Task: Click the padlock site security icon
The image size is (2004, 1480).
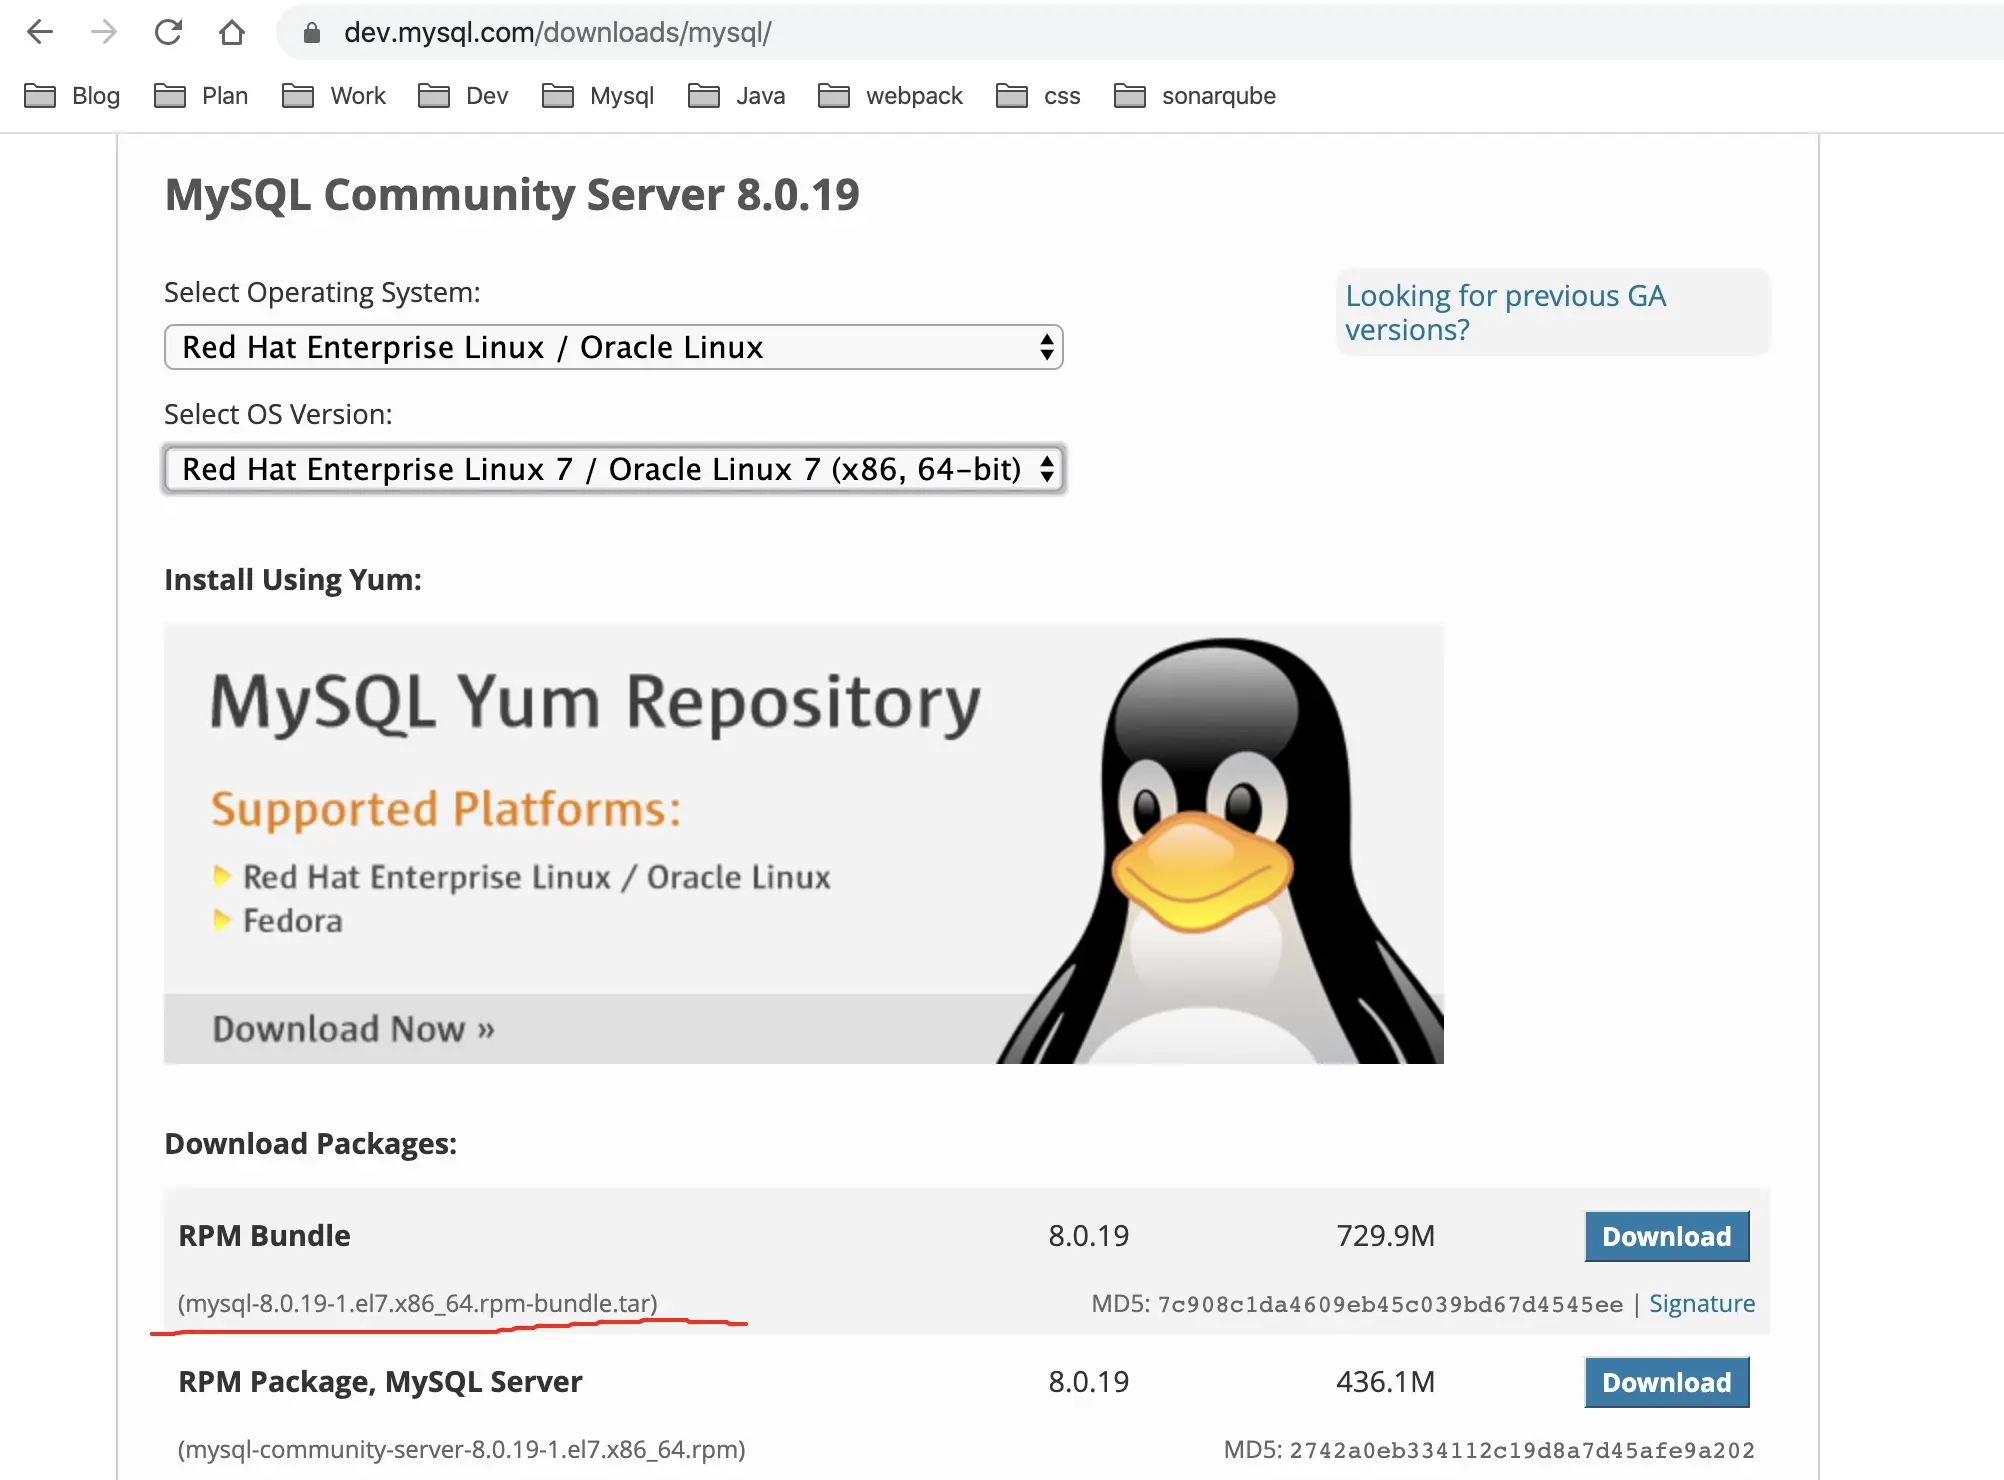Action: coord(312,33)
